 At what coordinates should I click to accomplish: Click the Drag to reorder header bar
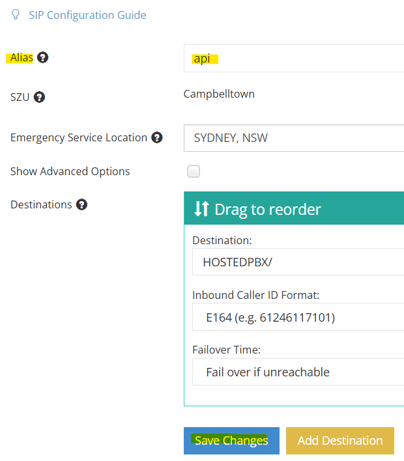tap(294, 208)
